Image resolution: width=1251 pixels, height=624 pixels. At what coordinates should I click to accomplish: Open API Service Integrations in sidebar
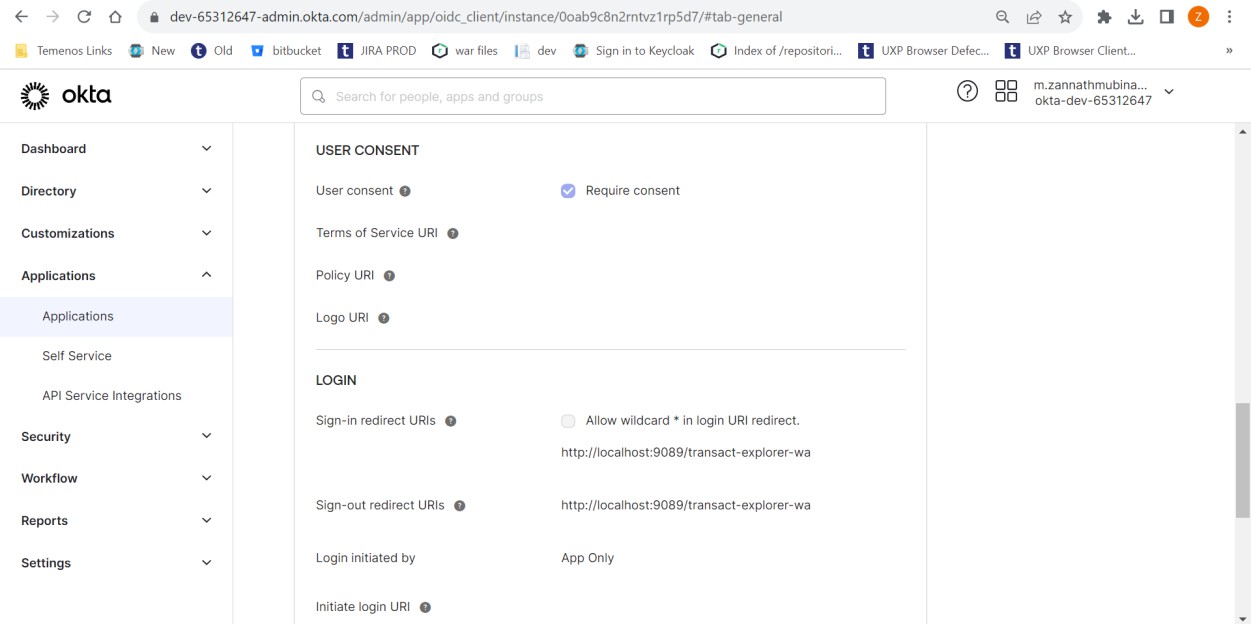click(112, 396)
